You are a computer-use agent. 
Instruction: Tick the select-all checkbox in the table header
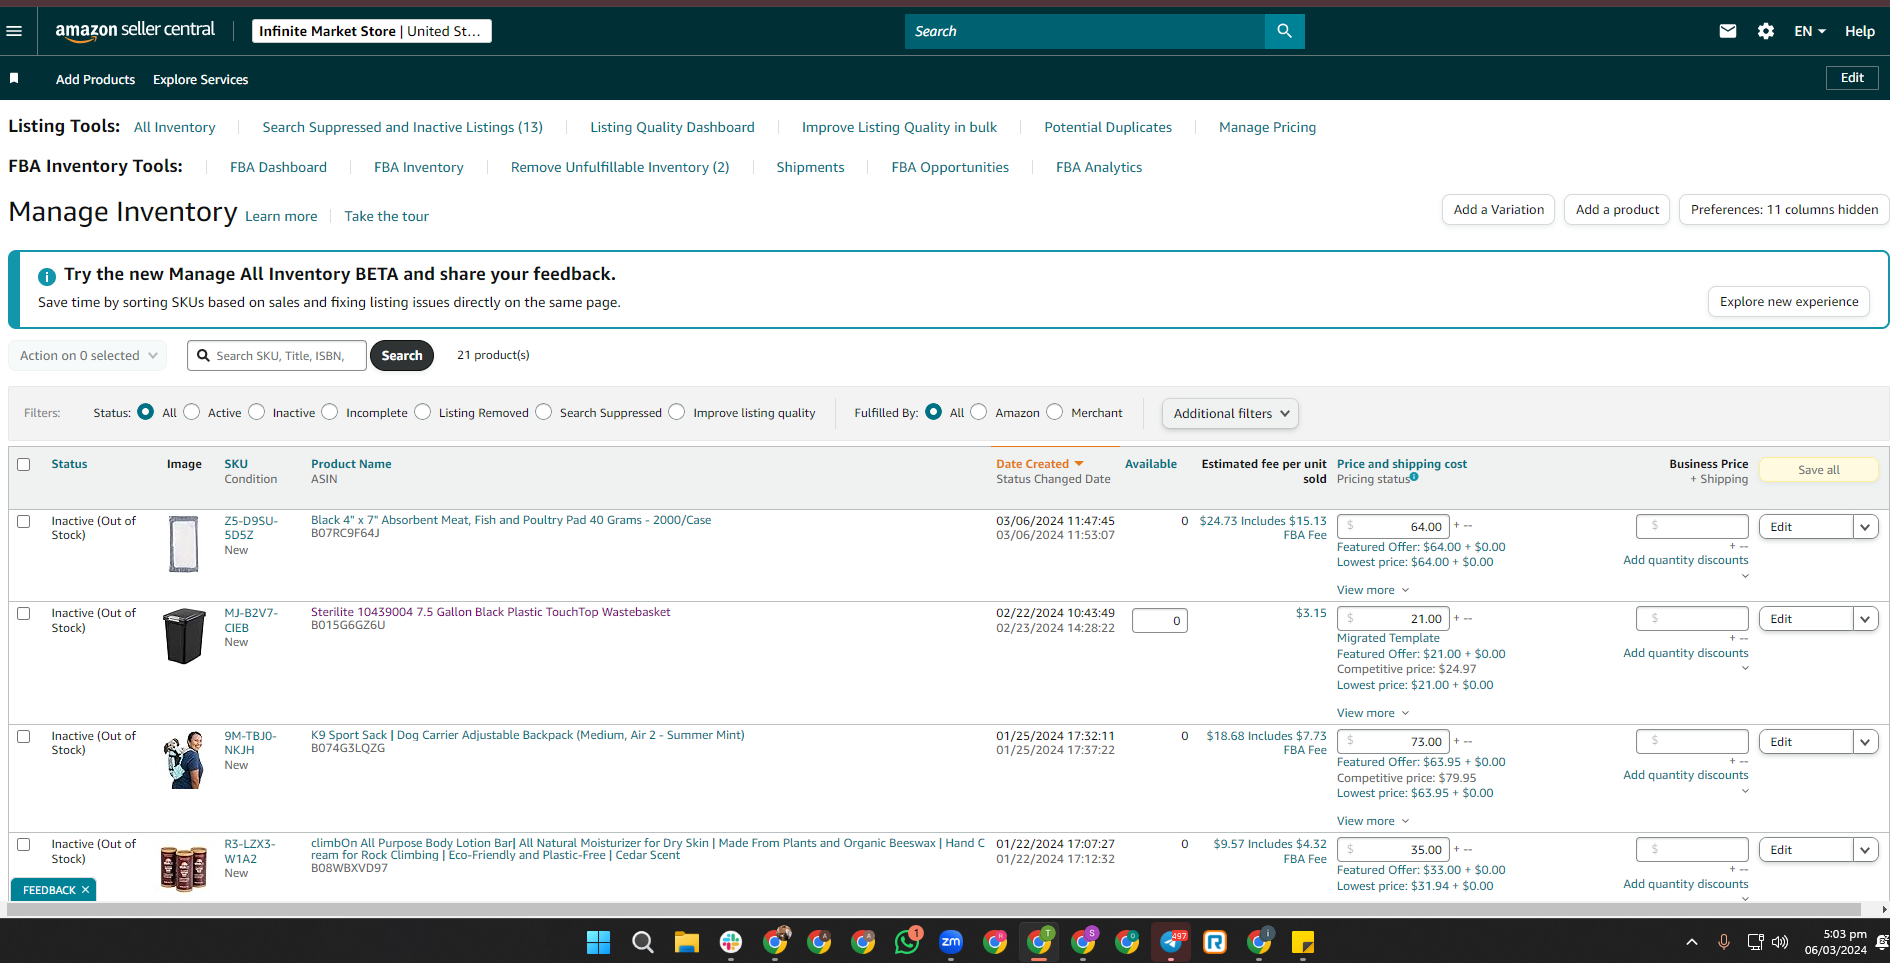24,464
